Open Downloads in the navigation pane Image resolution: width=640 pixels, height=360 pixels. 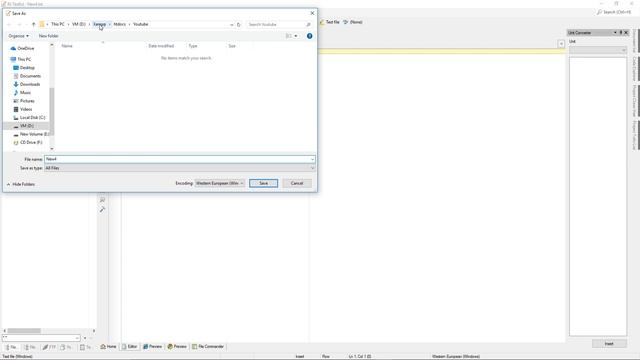coord(30,84)
